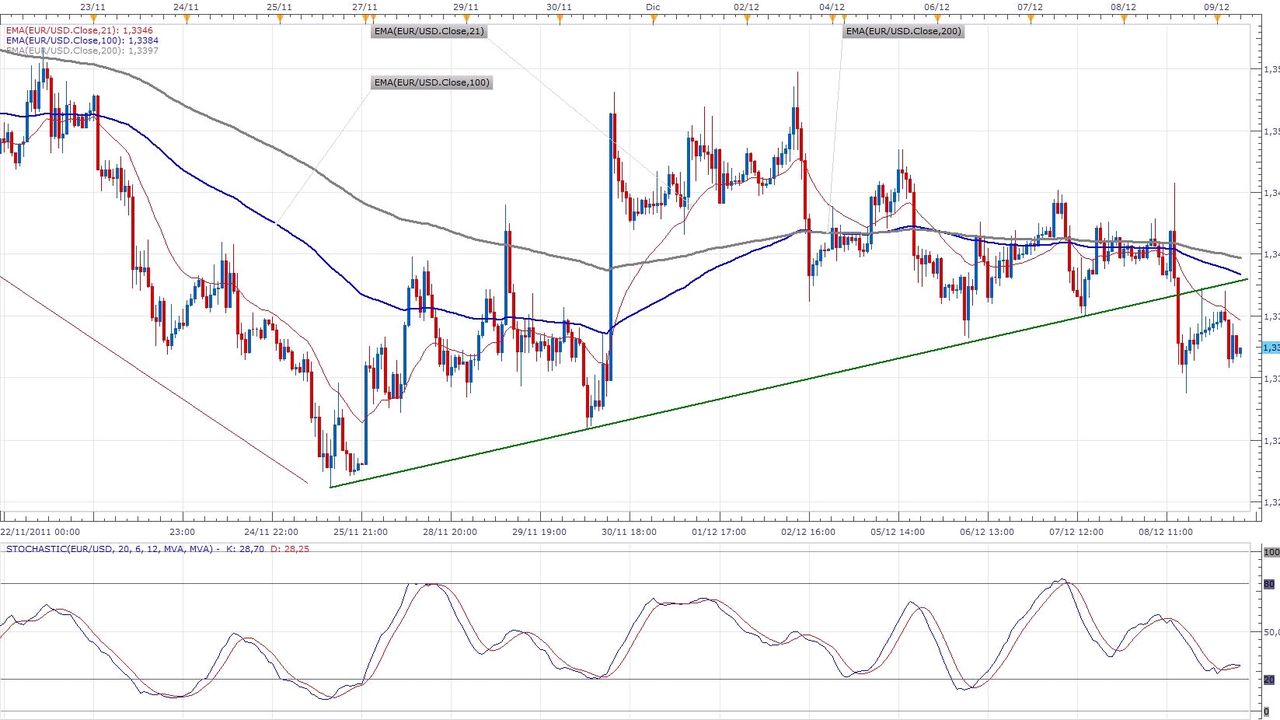Click the orange day marker under 23/11
Image resolution: width=1280 pixels, height=720 pixels.
coord(92,18)
